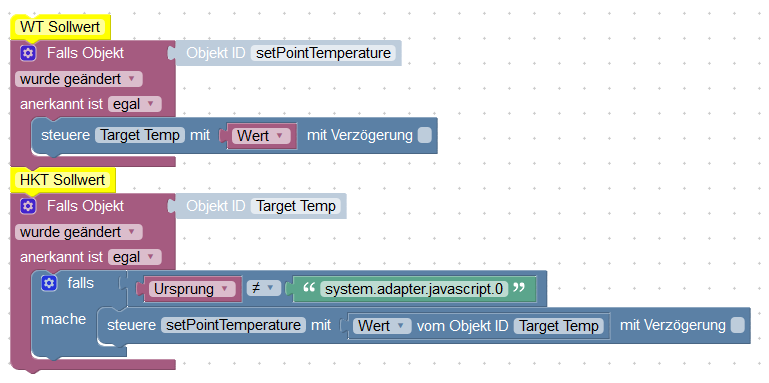769x383 pixels.
Task: Click the opening quote icon of text block
Action: pyautogui.click(x=308, y=289)
